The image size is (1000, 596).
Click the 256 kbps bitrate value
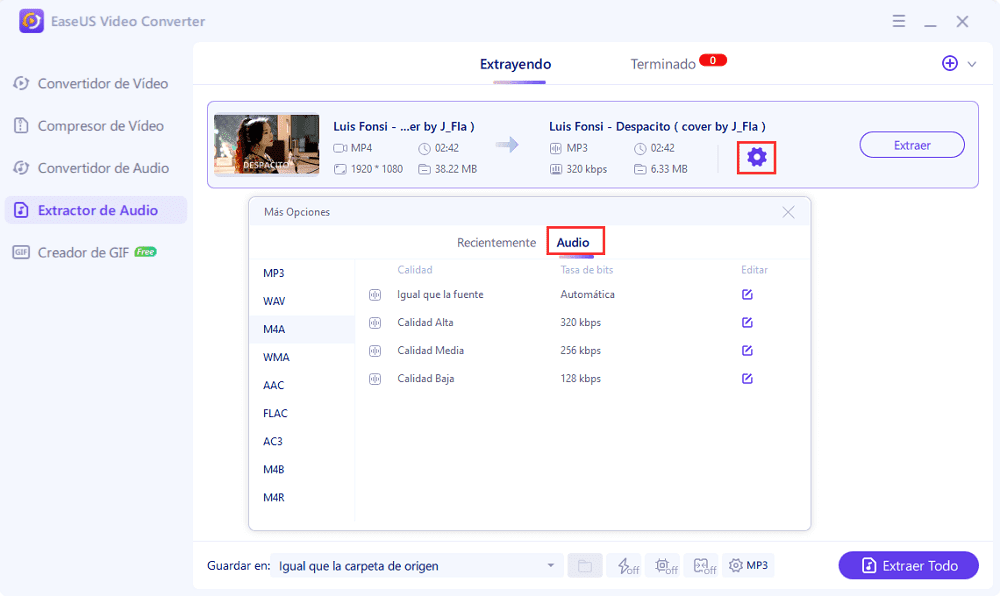(x=580, y=351)
